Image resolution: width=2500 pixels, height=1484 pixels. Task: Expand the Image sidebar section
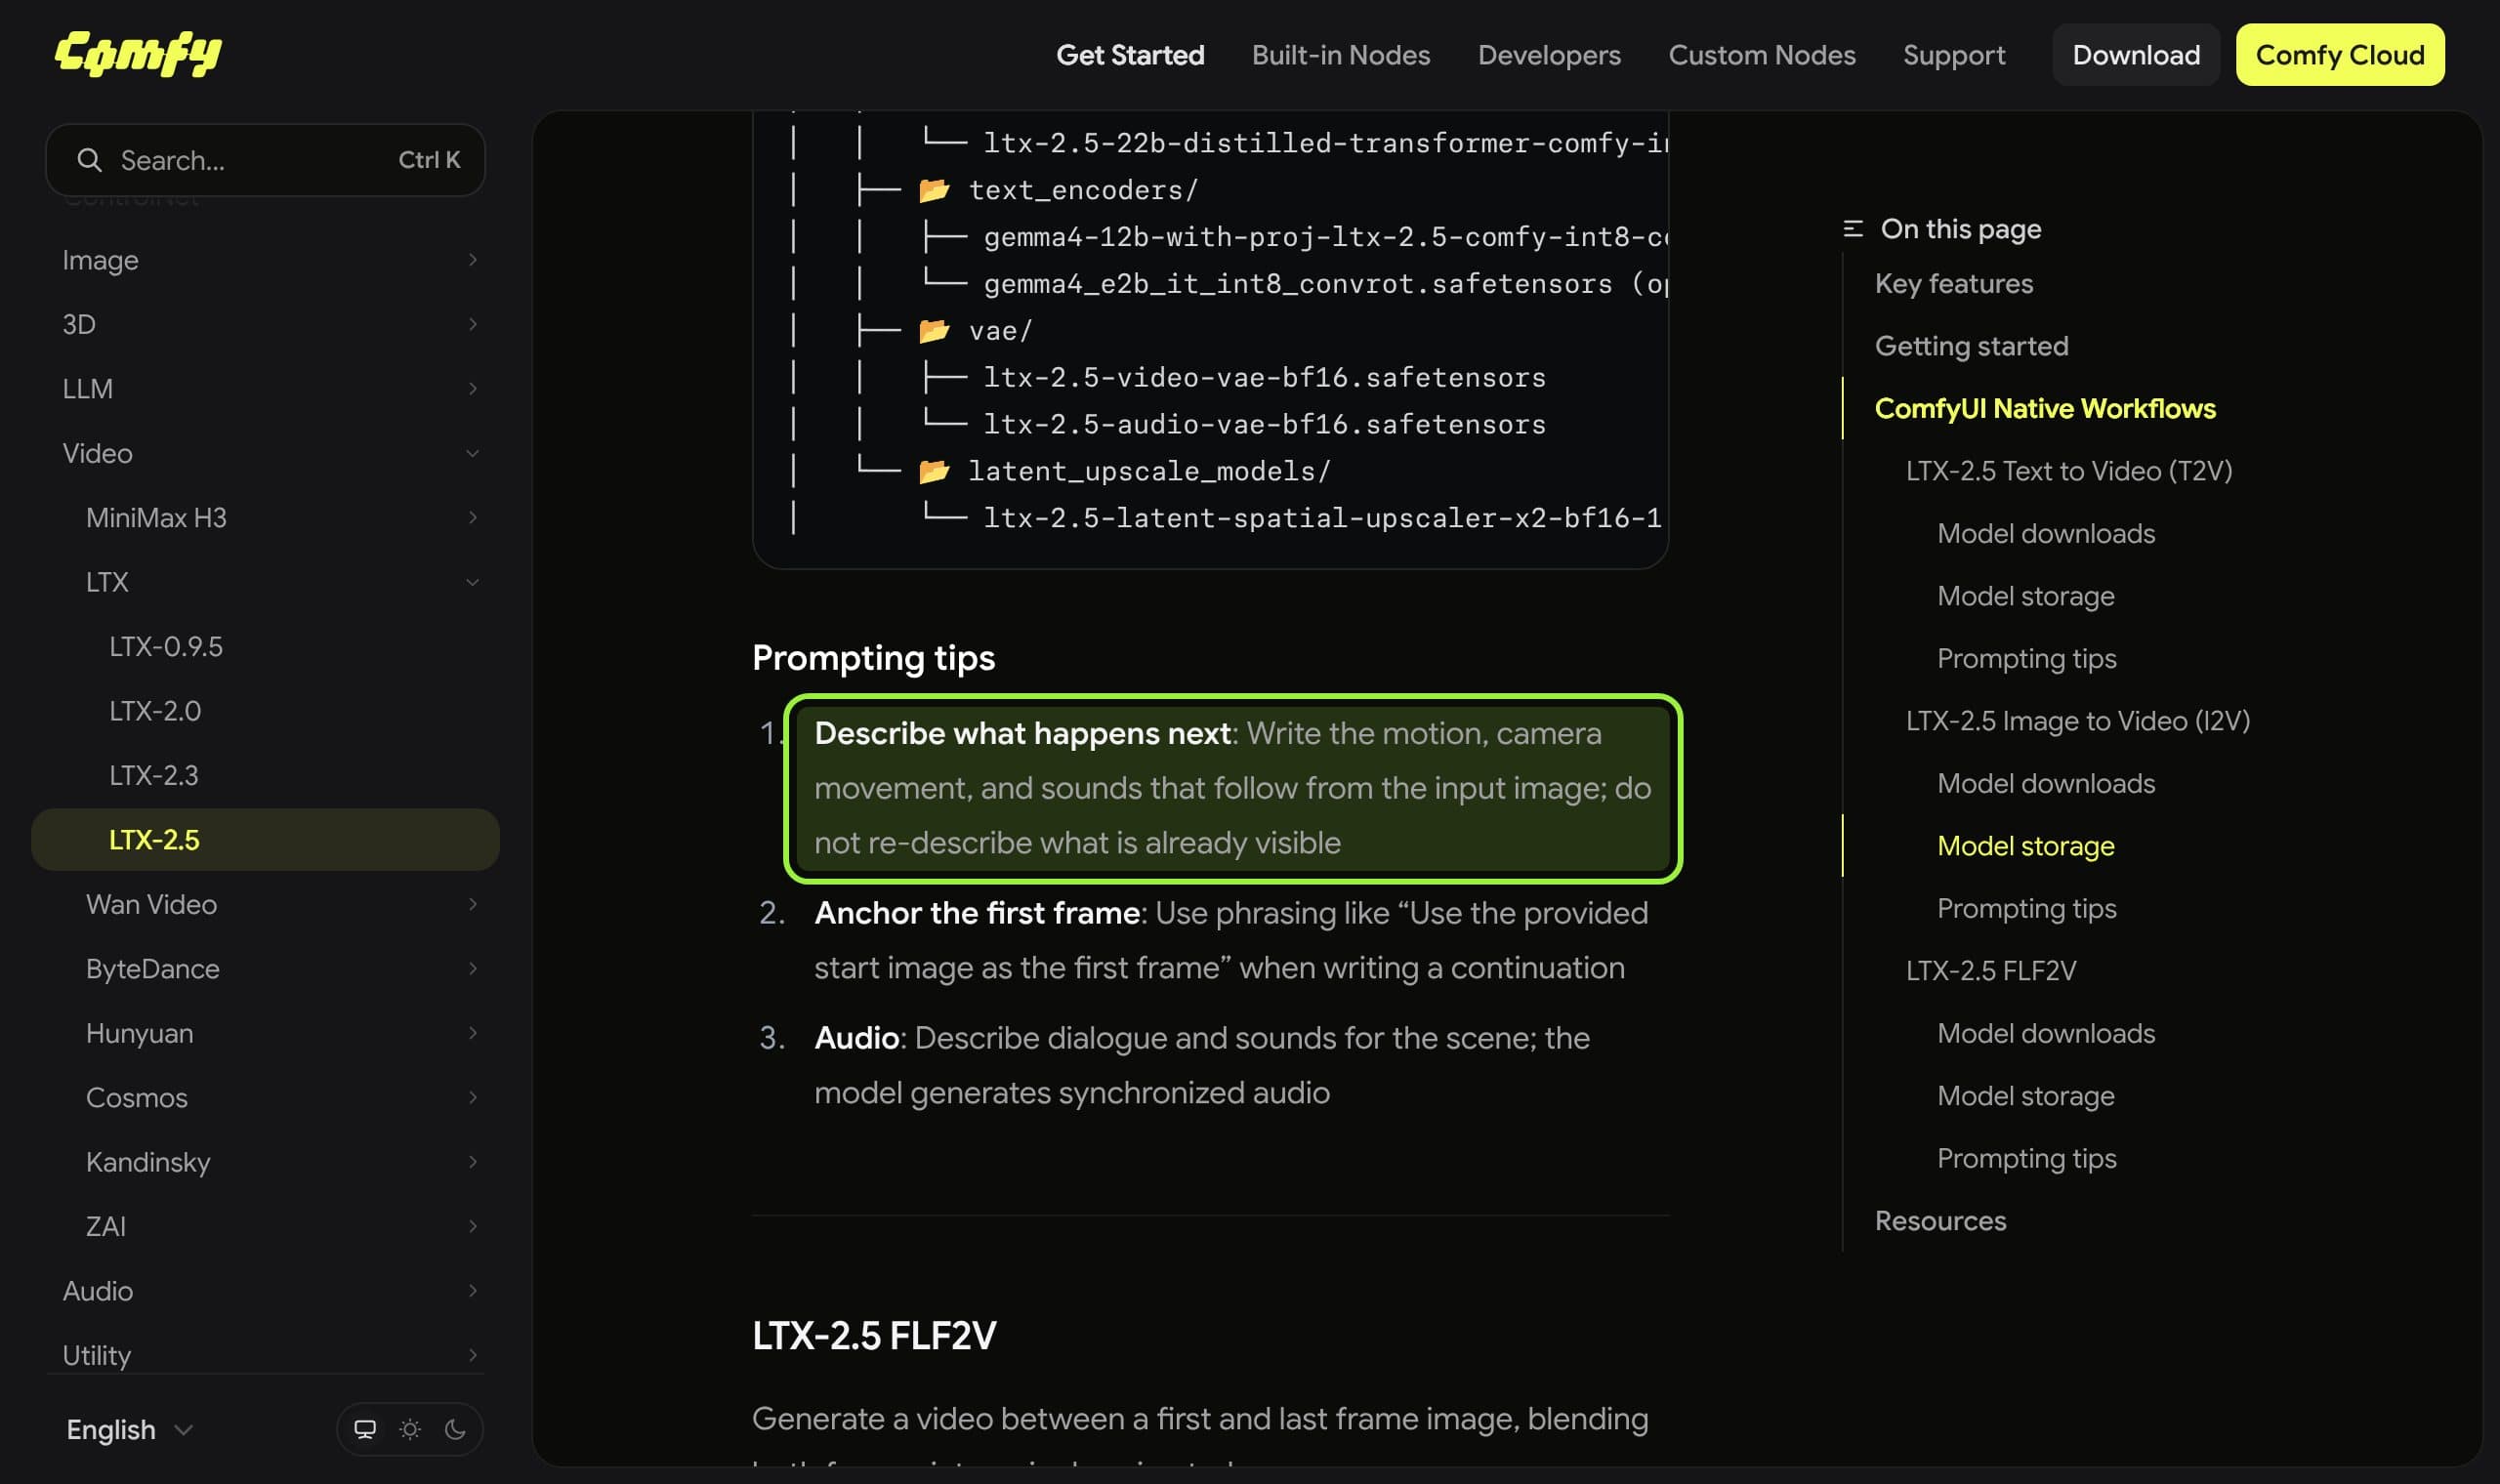265,260
